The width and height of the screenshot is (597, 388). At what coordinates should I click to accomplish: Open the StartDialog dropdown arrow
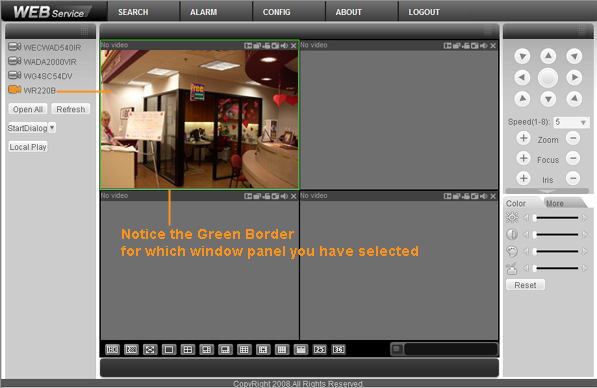click(52, 128)
